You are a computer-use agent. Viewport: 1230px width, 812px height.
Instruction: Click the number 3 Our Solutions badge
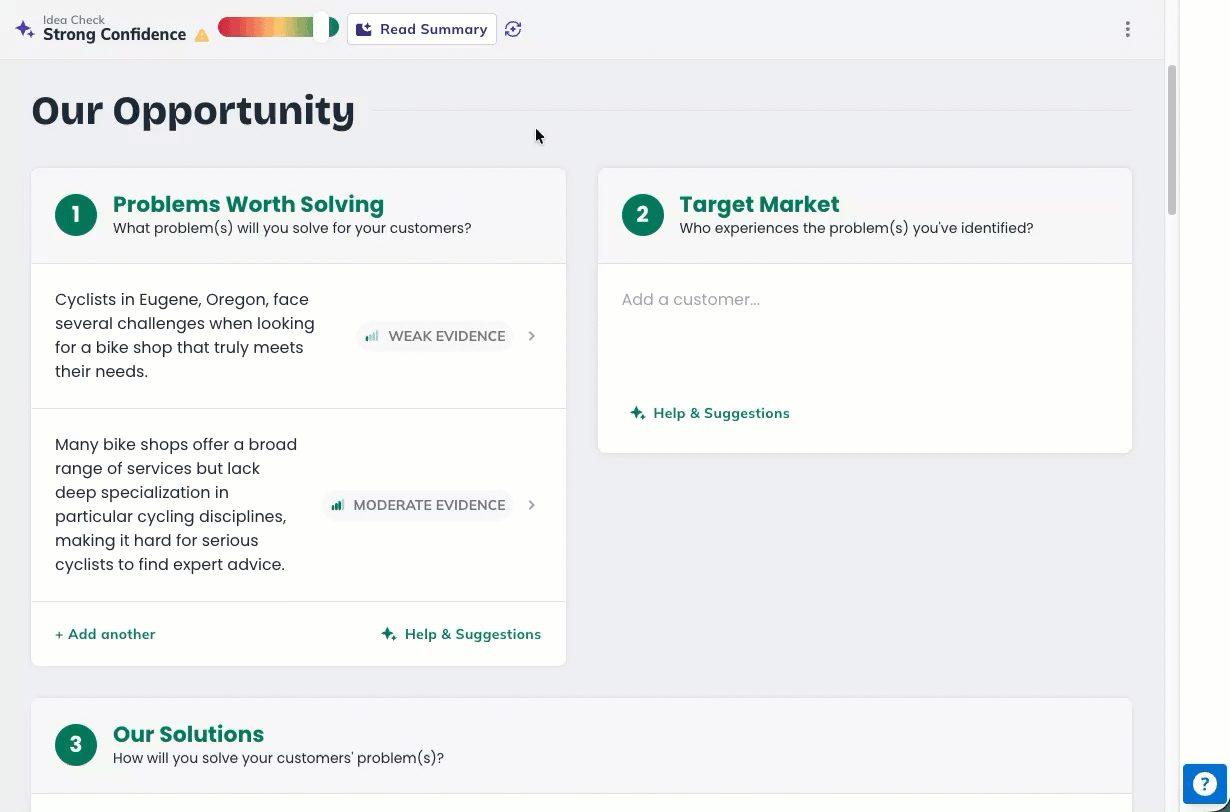76,745
